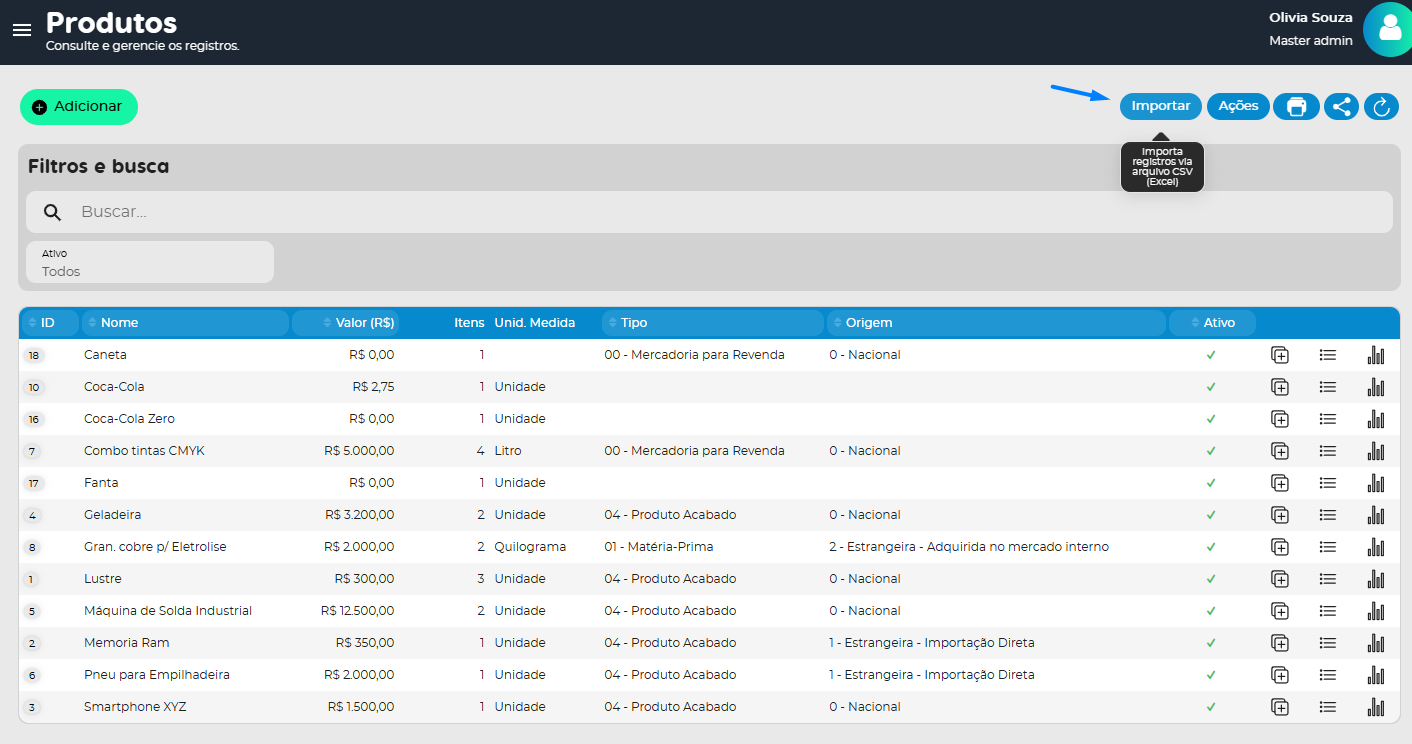Open item list for Geladeira
This screenshot has width=1412, height=744.
tap(1327, 515)
